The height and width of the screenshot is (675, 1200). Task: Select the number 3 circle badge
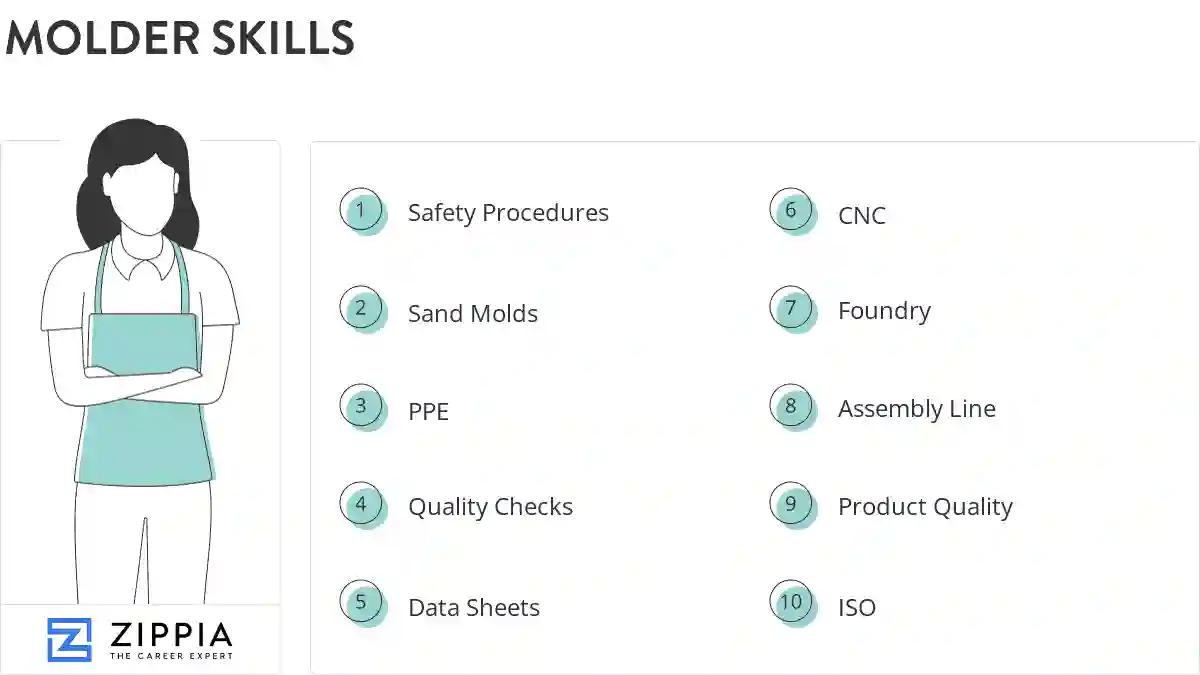click(361, 406)
